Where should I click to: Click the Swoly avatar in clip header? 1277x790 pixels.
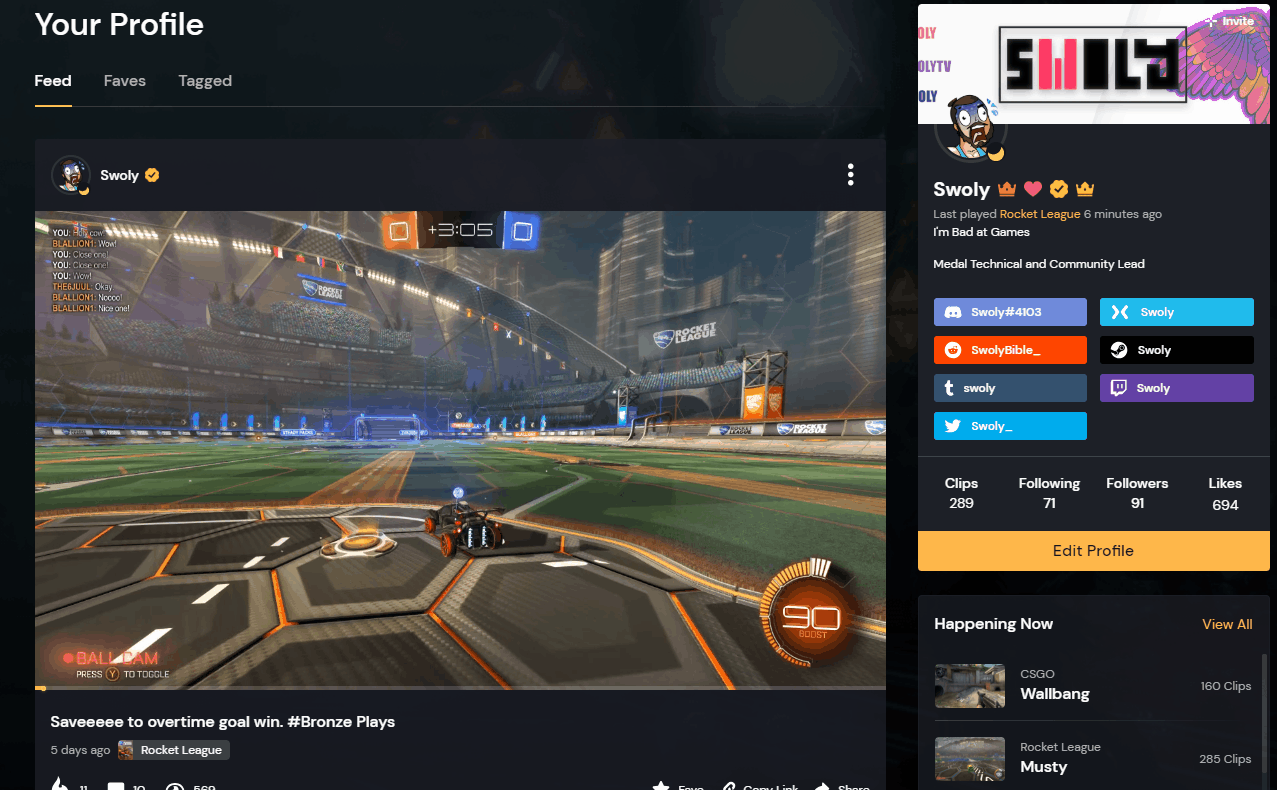point(71,175)
